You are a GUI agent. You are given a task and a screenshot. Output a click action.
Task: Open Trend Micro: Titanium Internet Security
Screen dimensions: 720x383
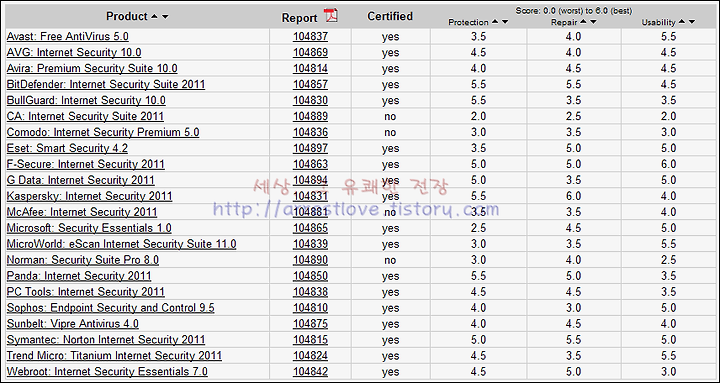[x=114, y=356]
